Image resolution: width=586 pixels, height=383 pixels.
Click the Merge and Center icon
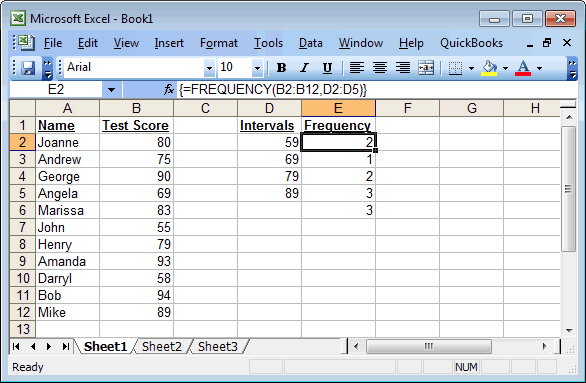[x=426, y=68]
